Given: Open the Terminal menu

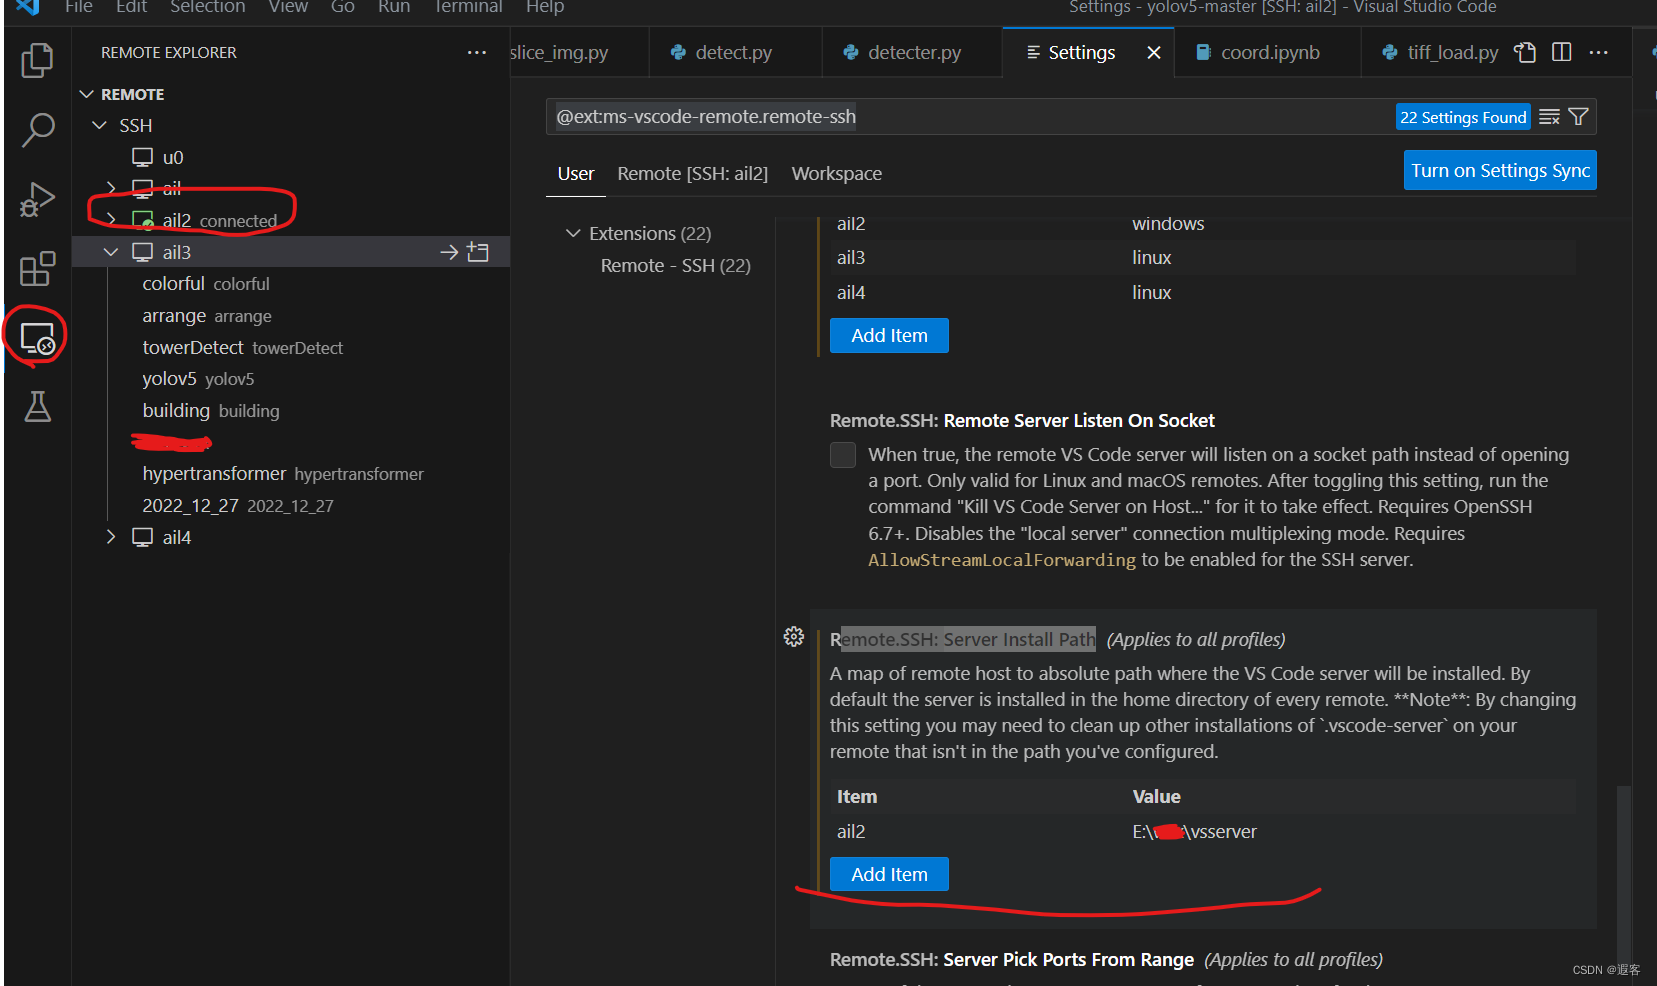Looking at the screenshot, I should (468, 7).
